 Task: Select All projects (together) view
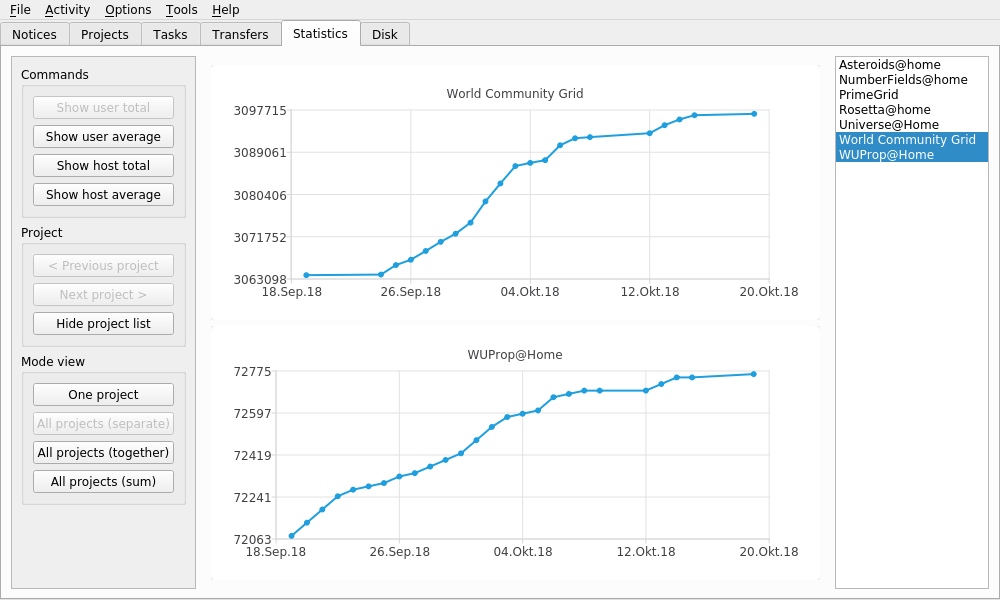point(103,453)
